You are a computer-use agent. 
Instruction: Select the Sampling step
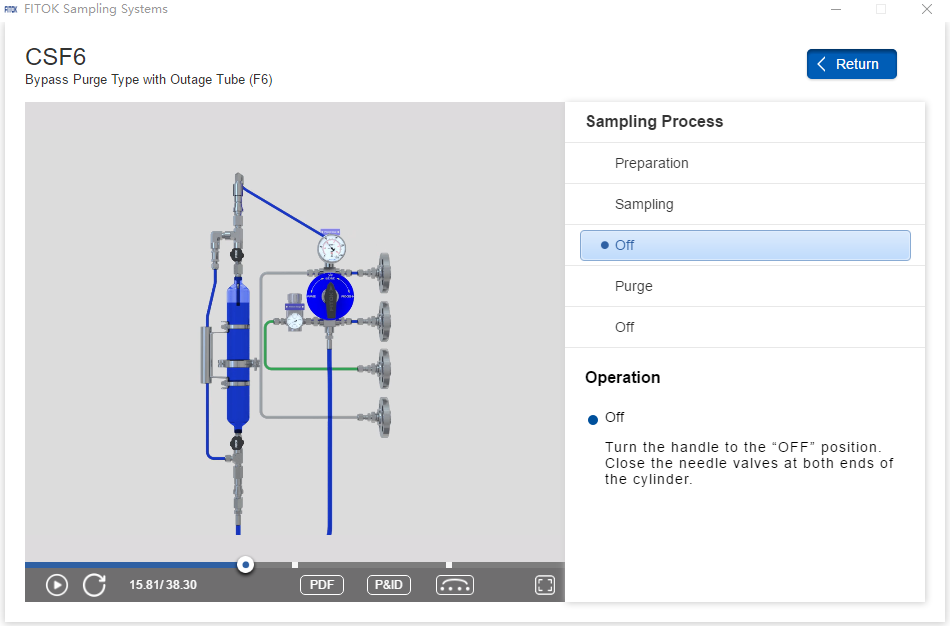tap(644, 204)
